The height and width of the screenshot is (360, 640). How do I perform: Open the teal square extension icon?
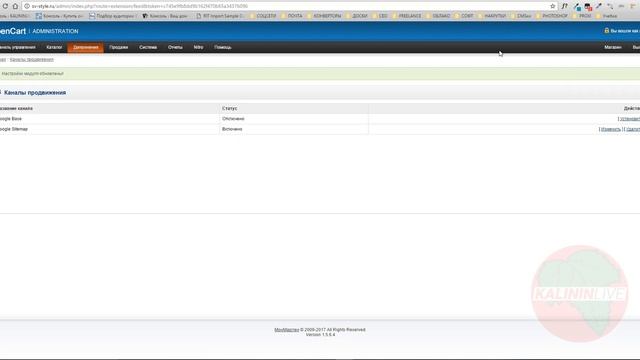point(577,7)
